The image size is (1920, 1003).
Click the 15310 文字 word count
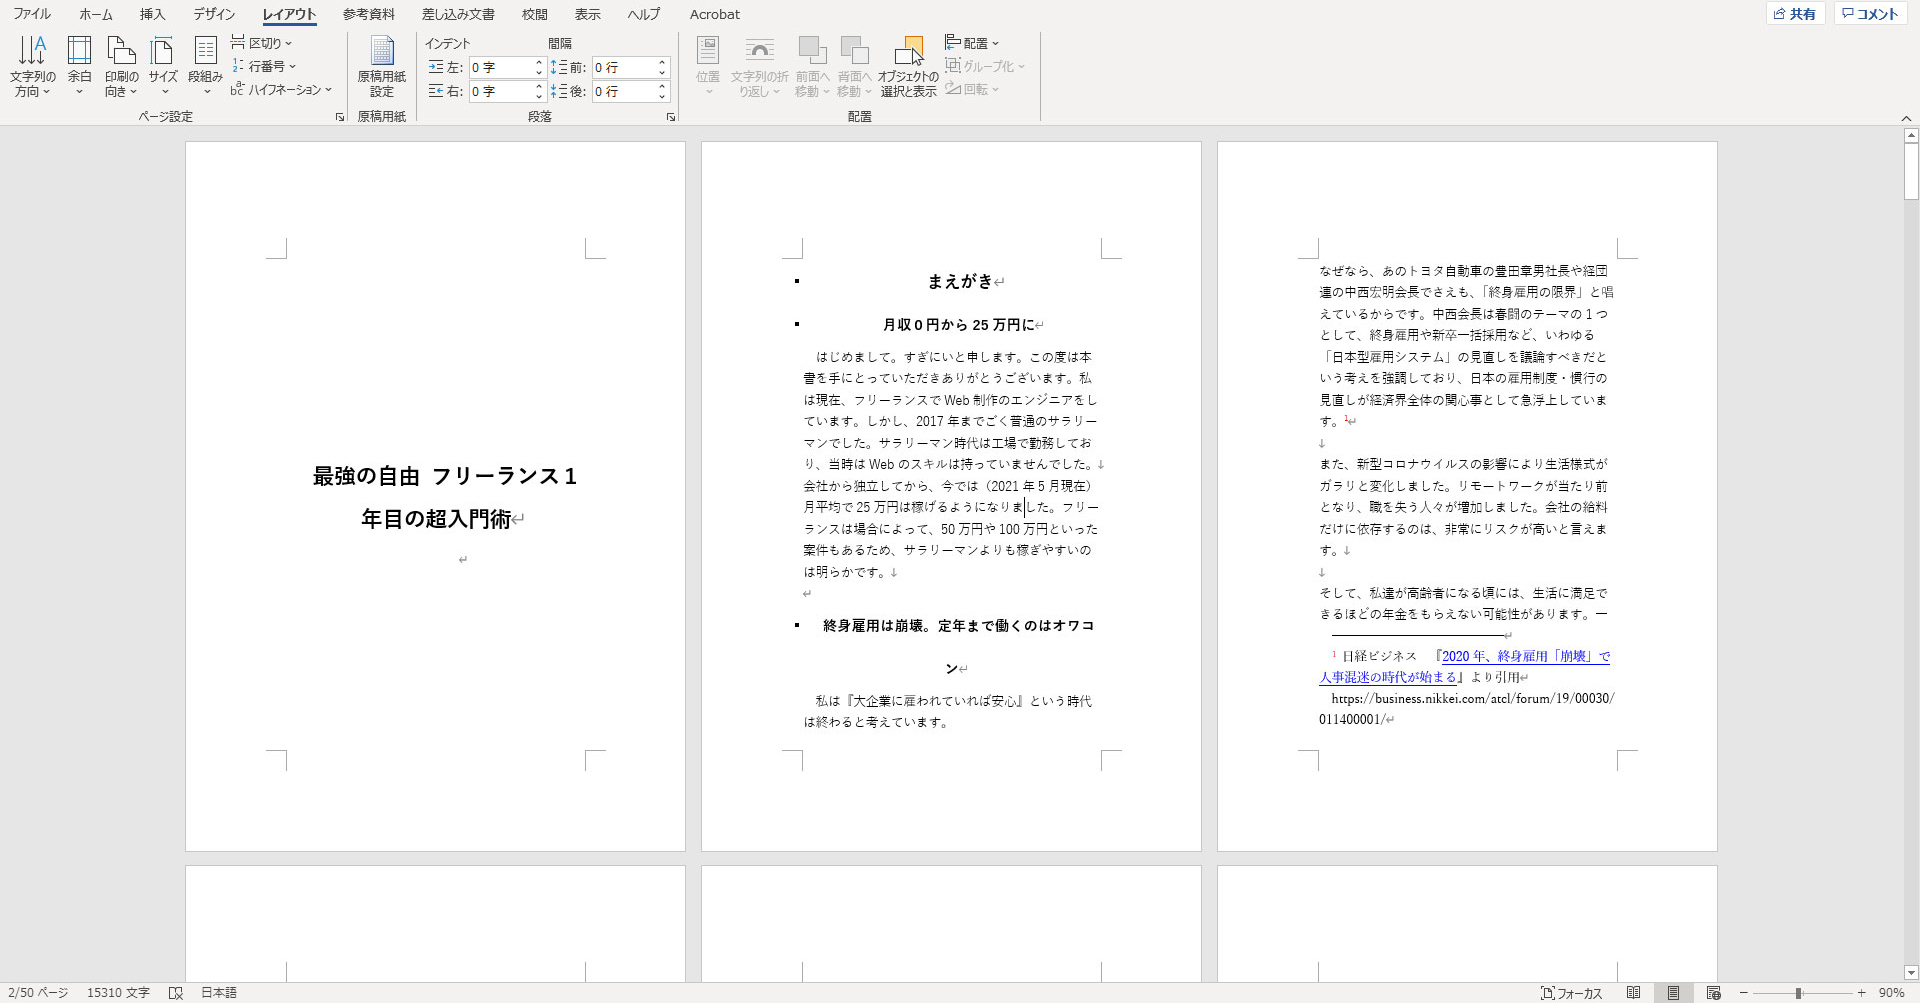coord(118,993)
